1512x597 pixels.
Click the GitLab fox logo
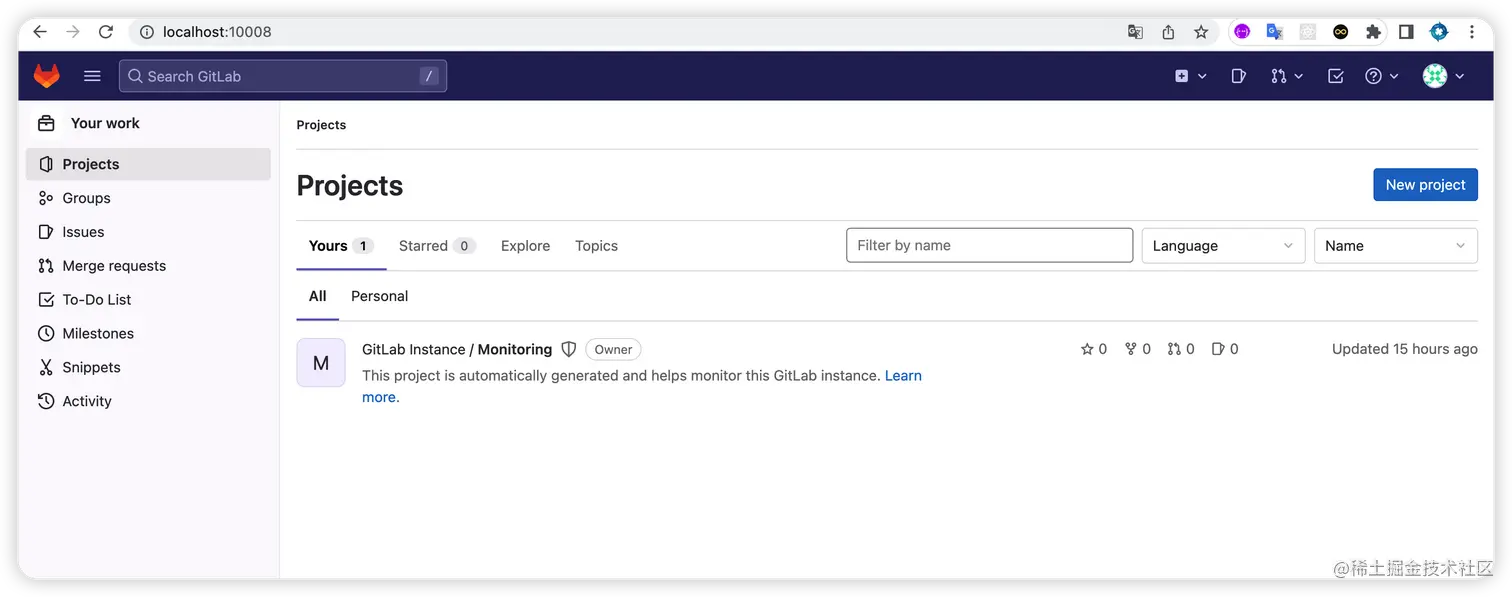coord(47,76)
